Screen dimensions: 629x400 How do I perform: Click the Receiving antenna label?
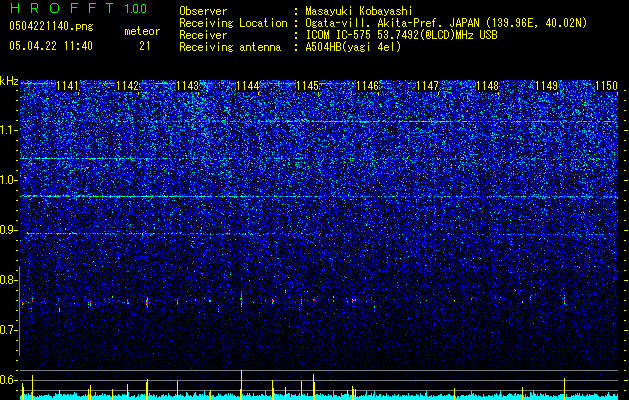tap(230, 47)
